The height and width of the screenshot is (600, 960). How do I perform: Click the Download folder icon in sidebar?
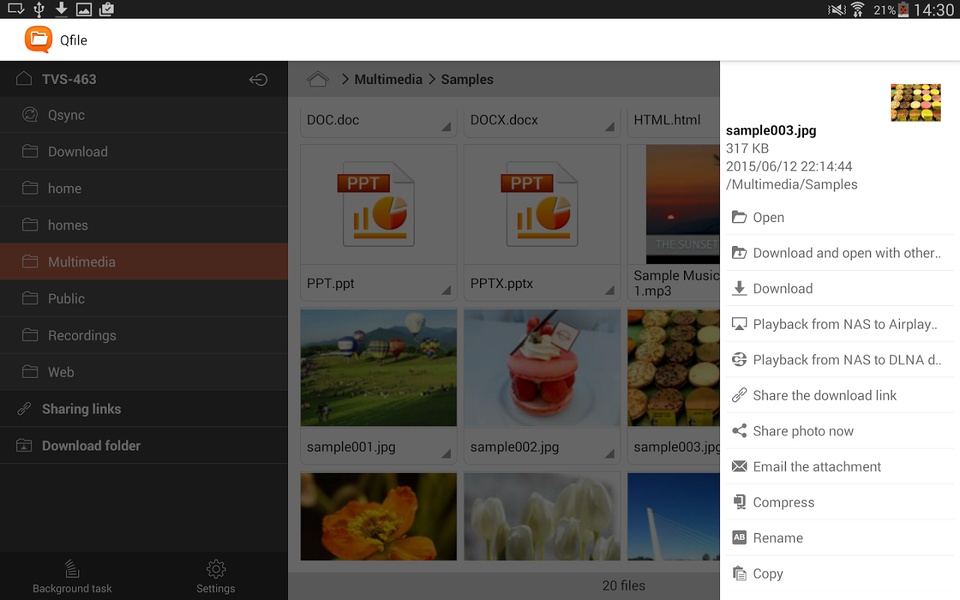pos(24,445)
